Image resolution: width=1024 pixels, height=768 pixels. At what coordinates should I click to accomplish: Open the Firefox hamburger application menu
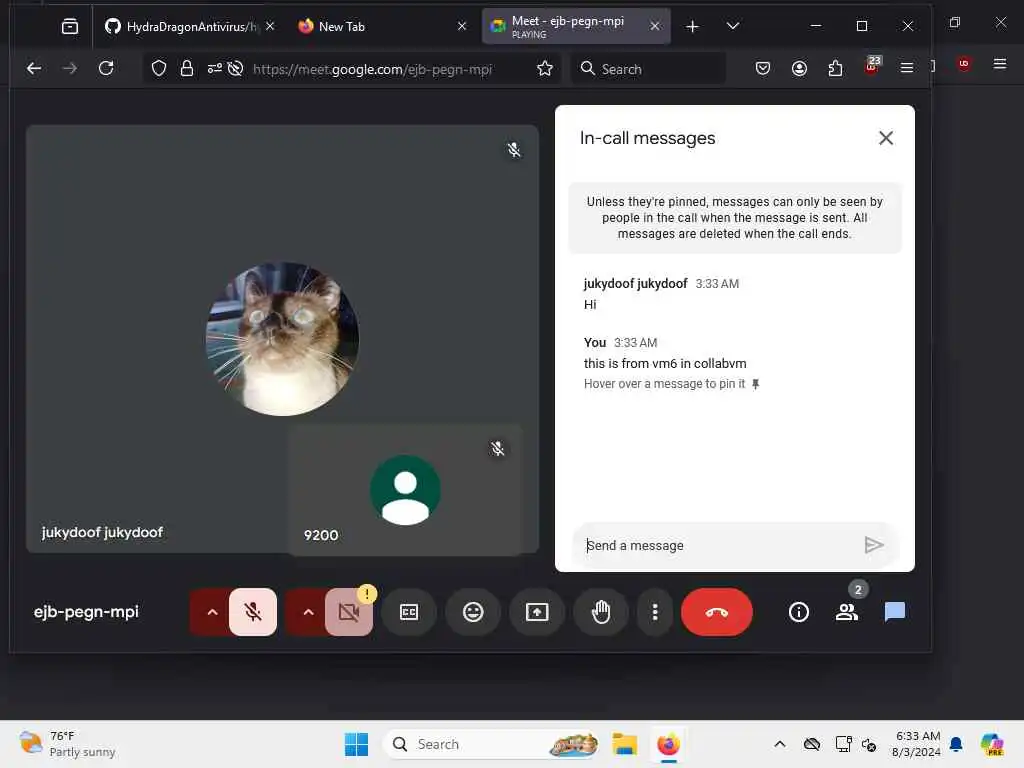906,68
